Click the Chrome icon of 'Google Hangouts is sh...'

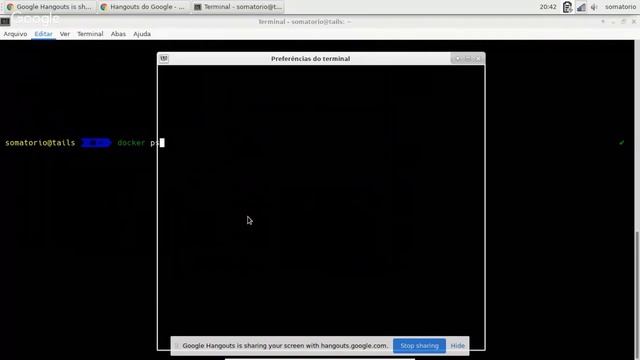pos(10,7)
